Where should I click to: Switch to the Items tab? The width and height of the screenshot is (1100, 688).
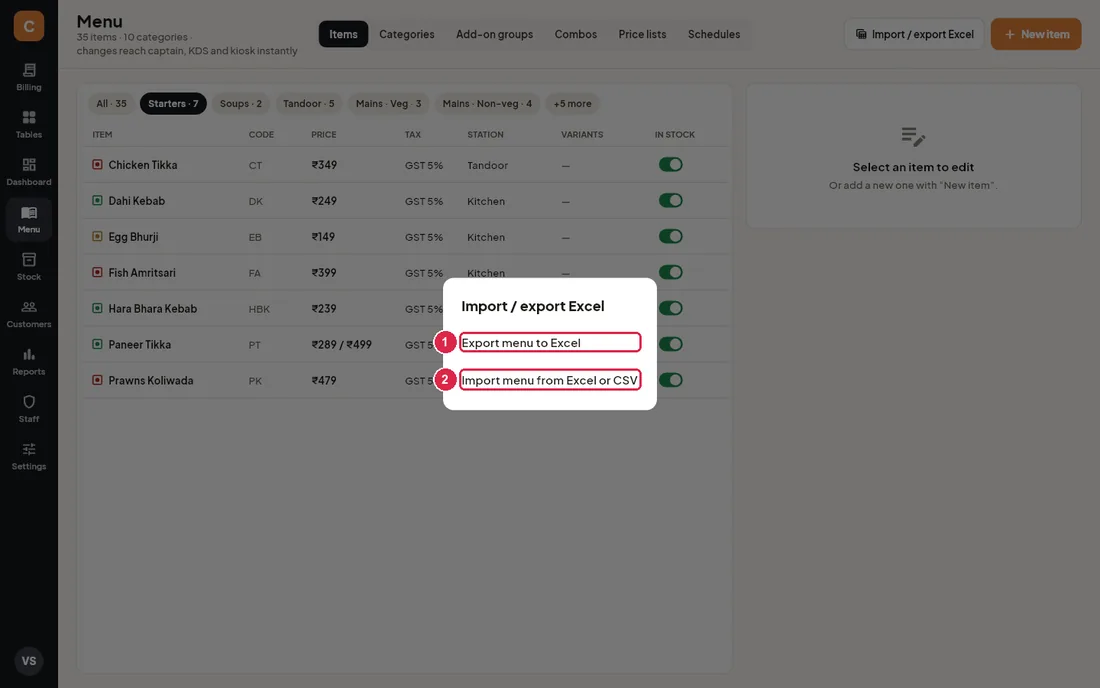click(x=343, y=34)
